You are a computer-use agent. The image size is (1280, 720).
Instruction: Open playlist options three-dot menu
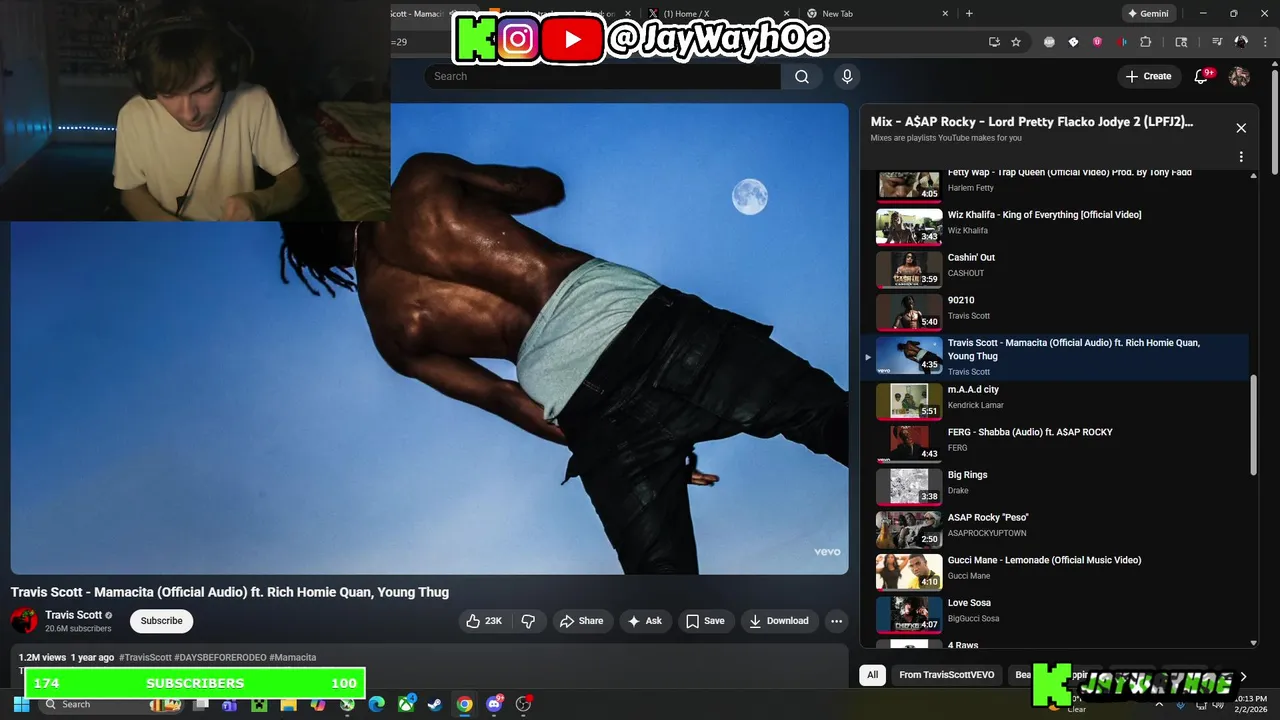(x=1241, y=157)
